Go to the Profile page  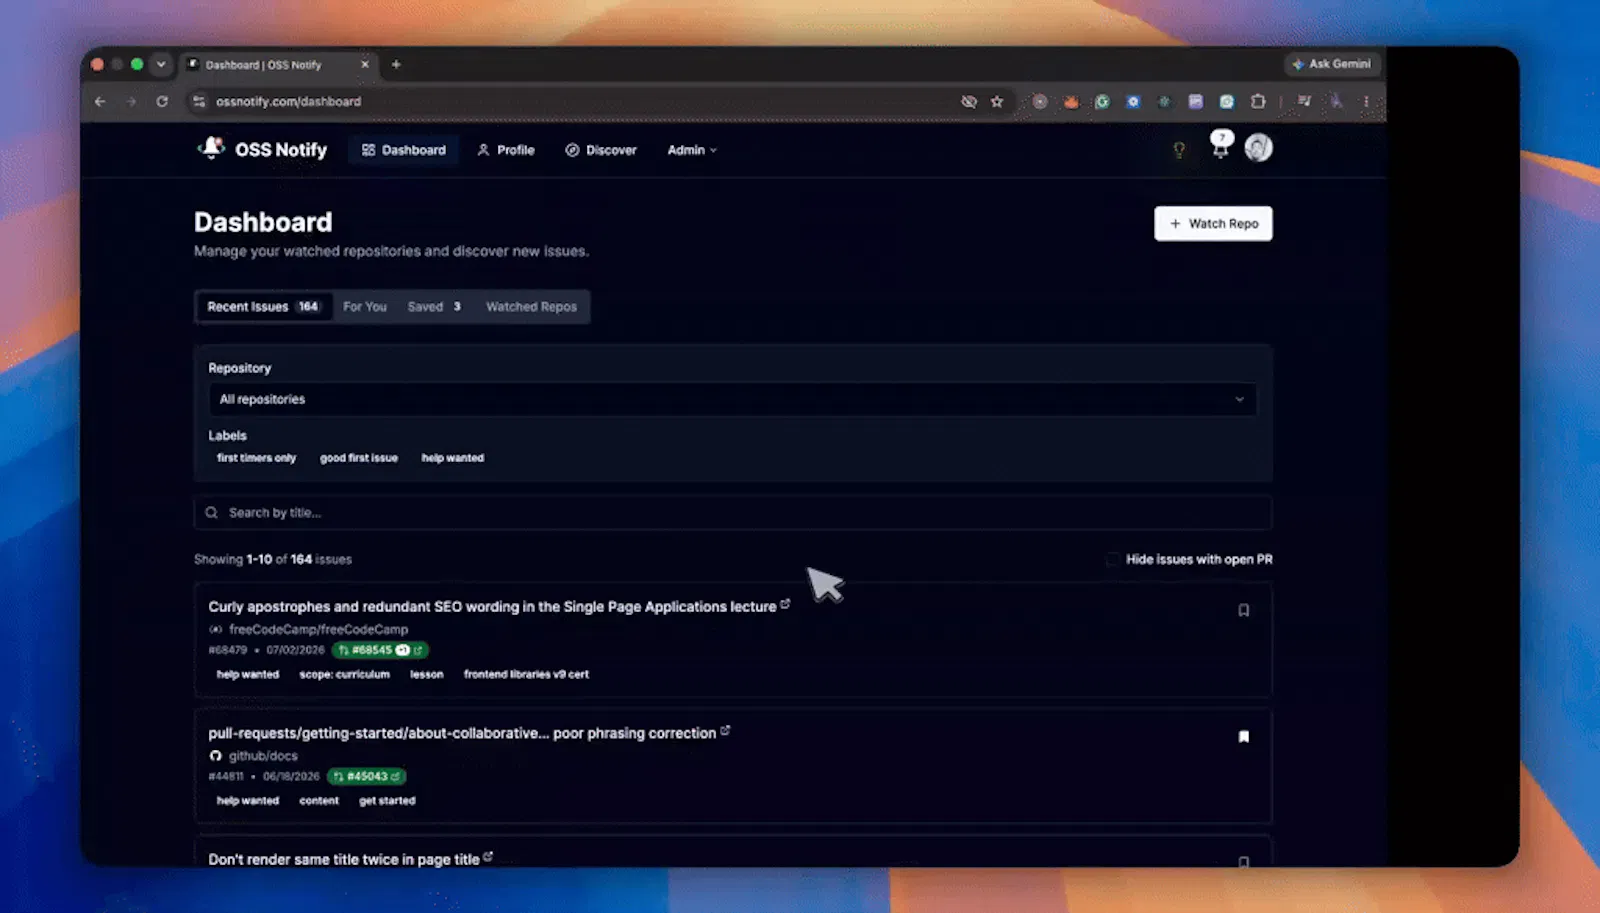click(x=506, y=150)
